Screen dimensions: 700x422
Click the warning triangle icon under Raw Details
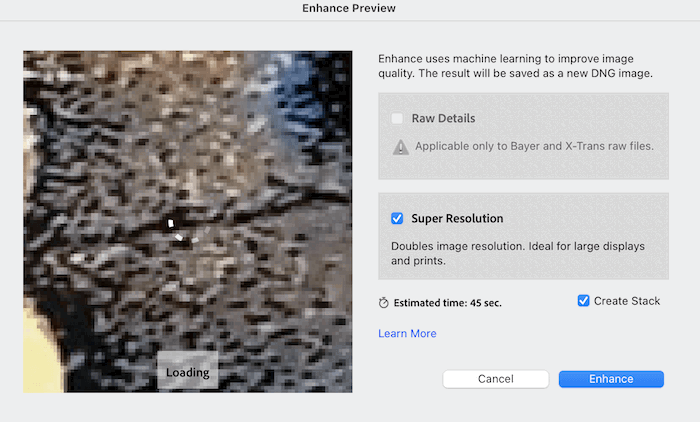401,146
